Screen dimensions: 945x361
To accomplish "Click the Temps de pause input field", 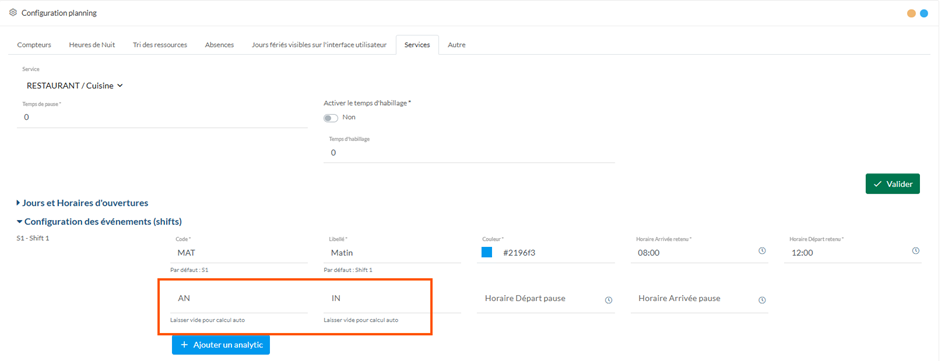I will pyautogui.click(x=162, y=117).
